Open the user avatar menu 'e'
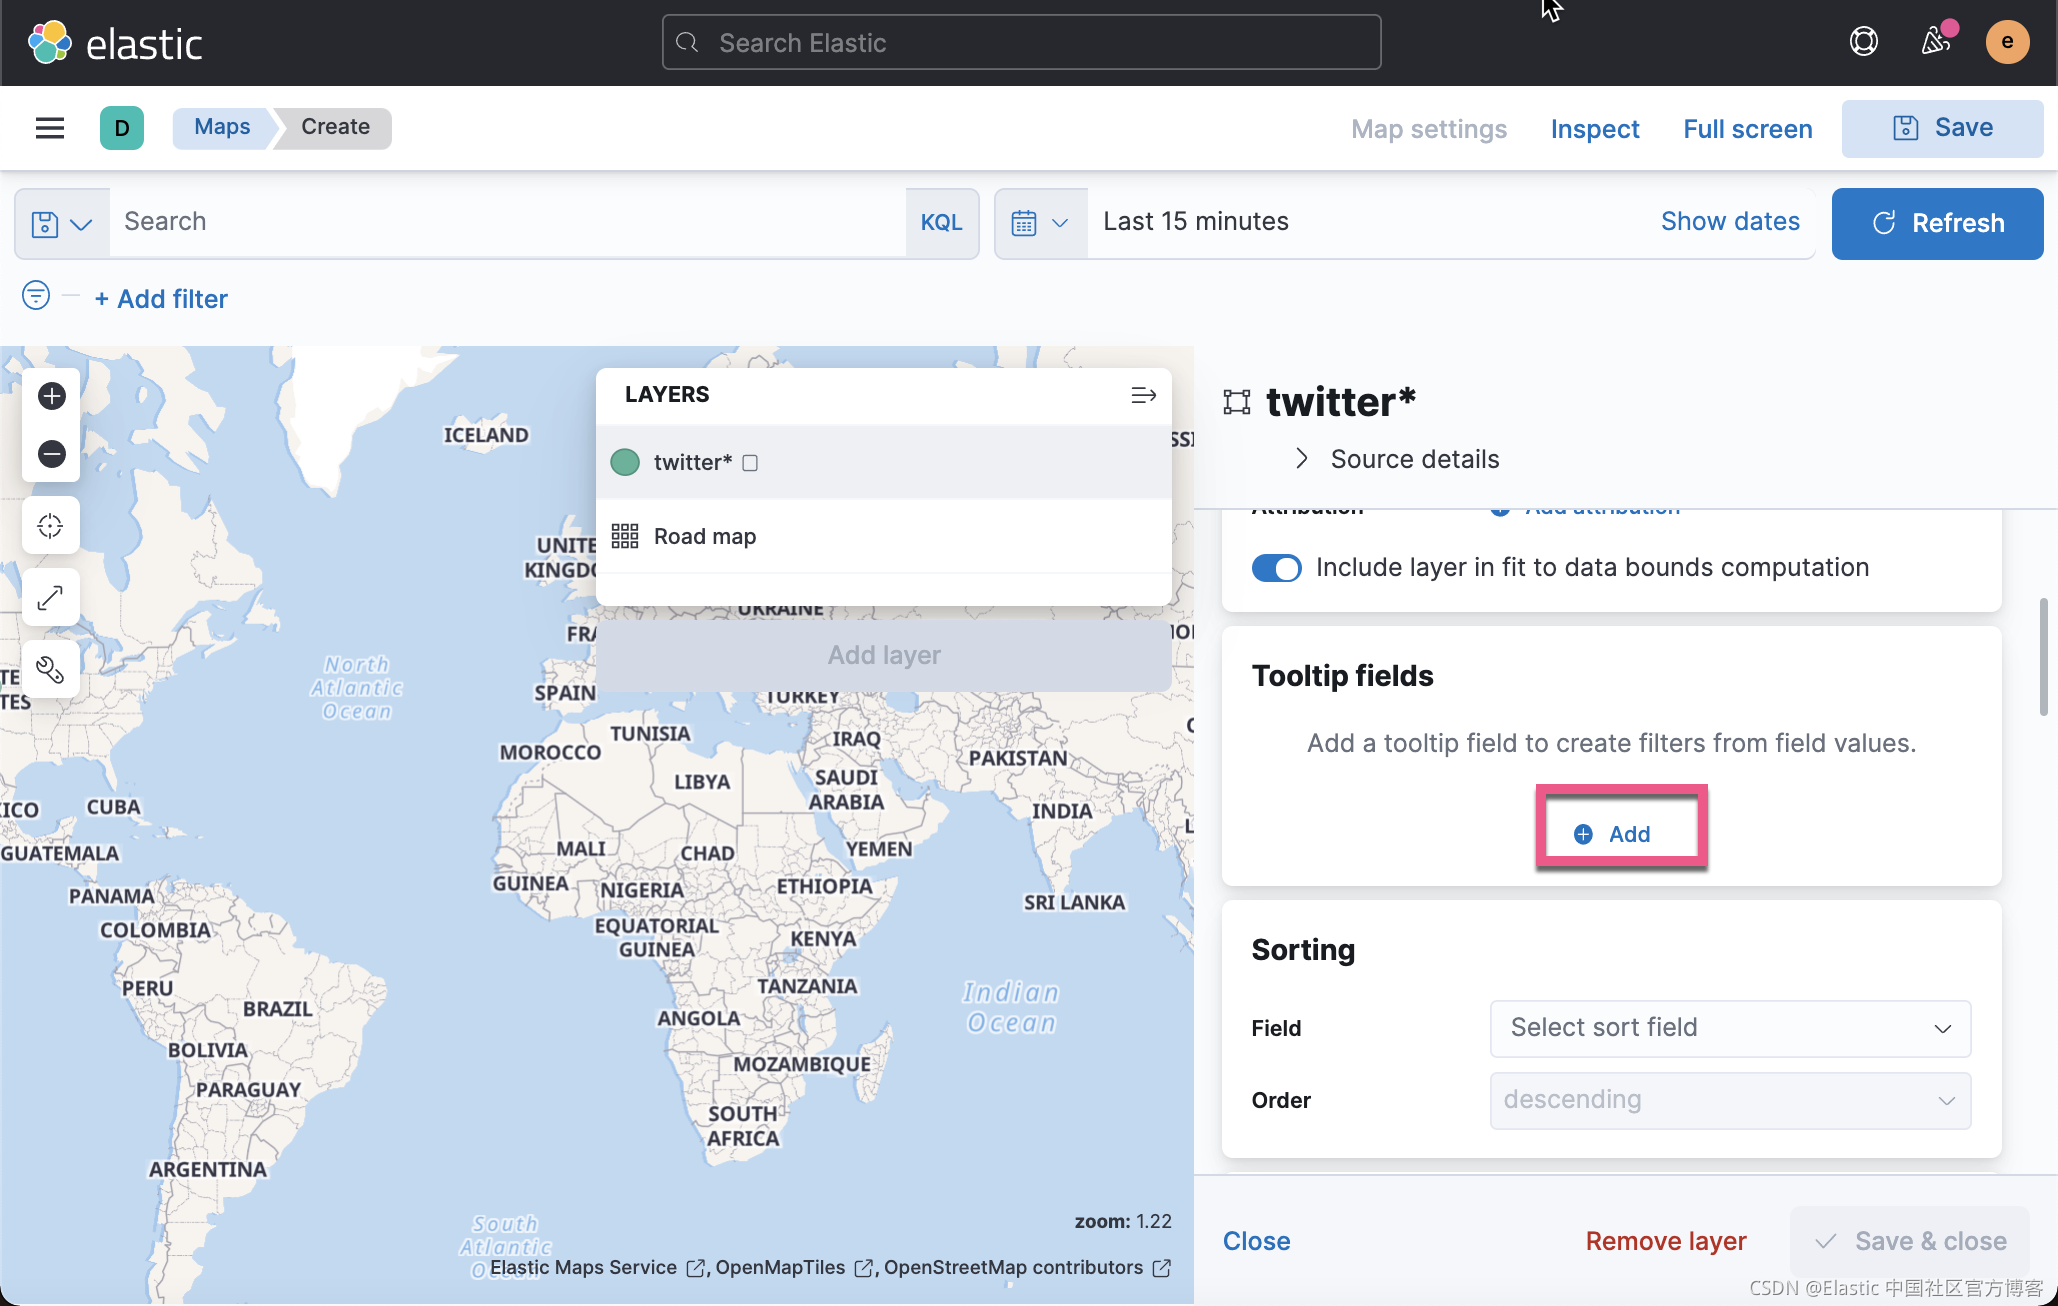 point(2007,42)
